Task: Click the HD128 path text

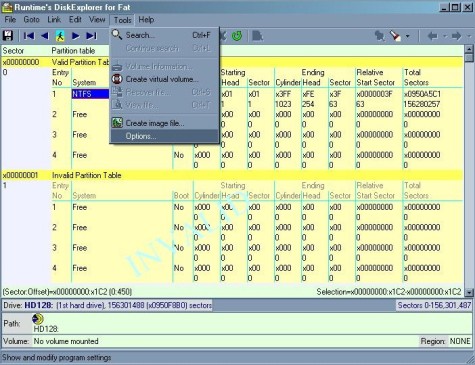Action: (46, 329)
